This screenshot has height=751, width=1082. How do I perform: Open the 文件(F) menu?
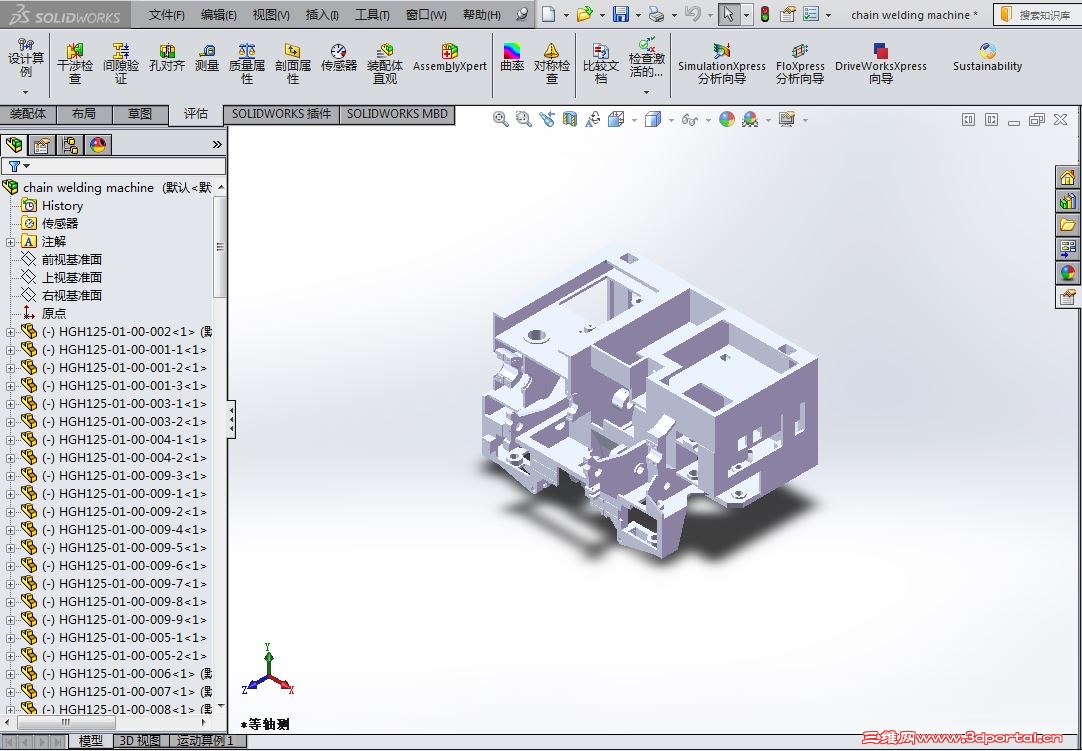pyautogui.click(x=167, y=14)
